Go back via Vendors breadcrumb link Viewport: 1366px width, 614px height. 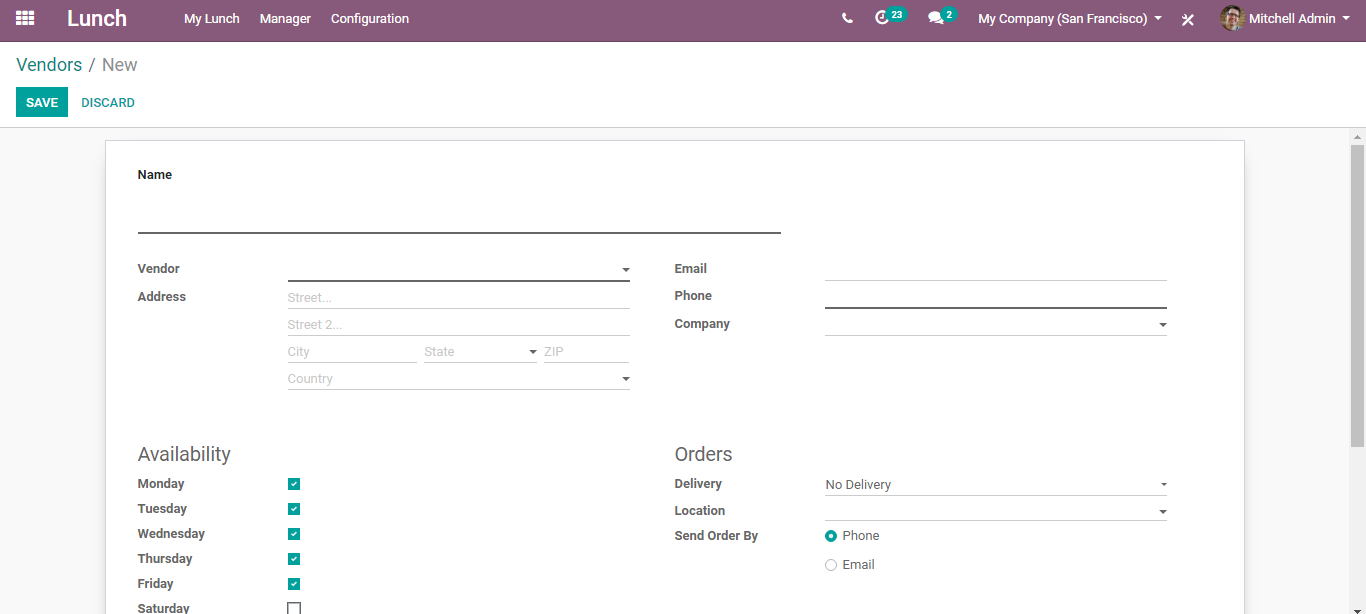(49, 65)
